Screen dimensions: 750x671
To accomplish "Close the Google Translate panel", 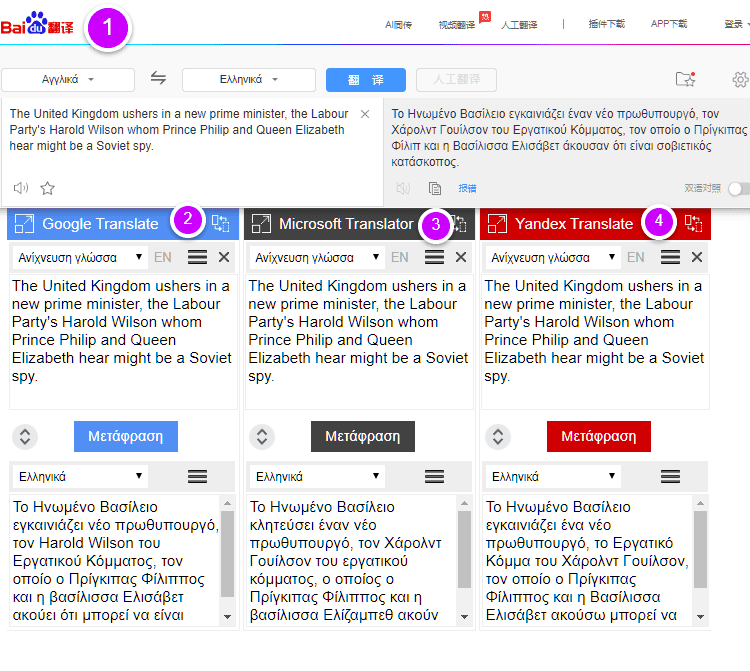I will click(x=224, y=257).
